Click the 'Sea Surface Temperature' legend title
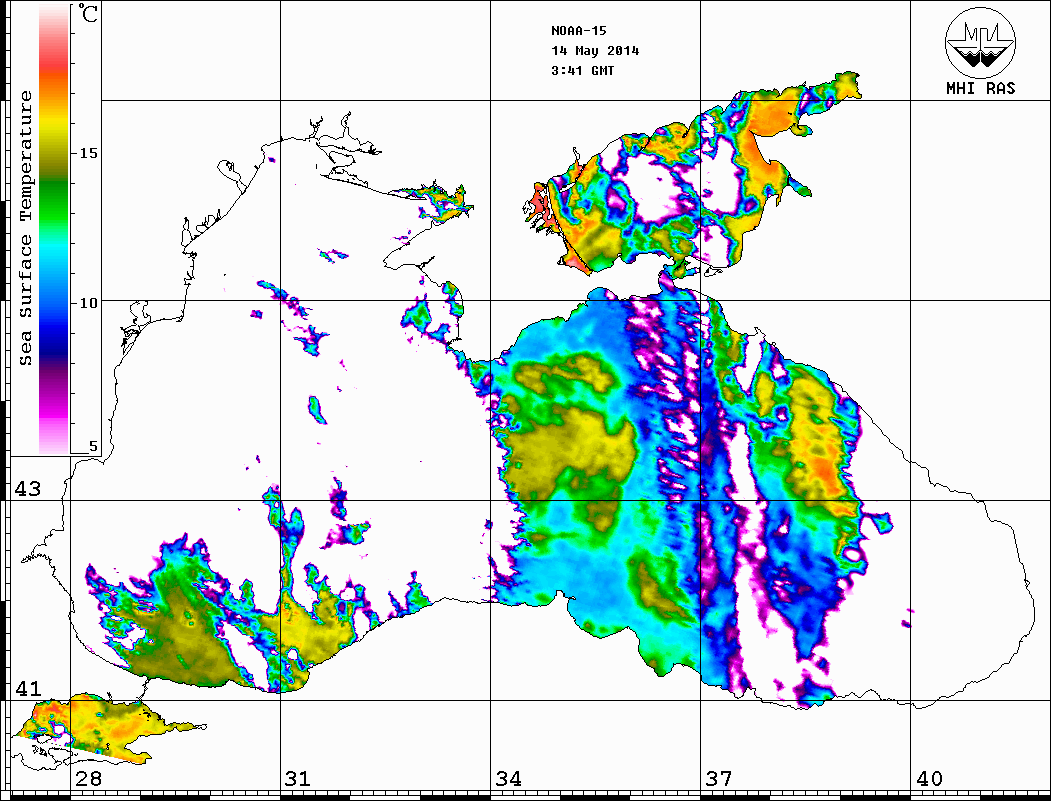Image resolution: width=1051 pixels, height=801 pixels. click(x=25, y=228)
